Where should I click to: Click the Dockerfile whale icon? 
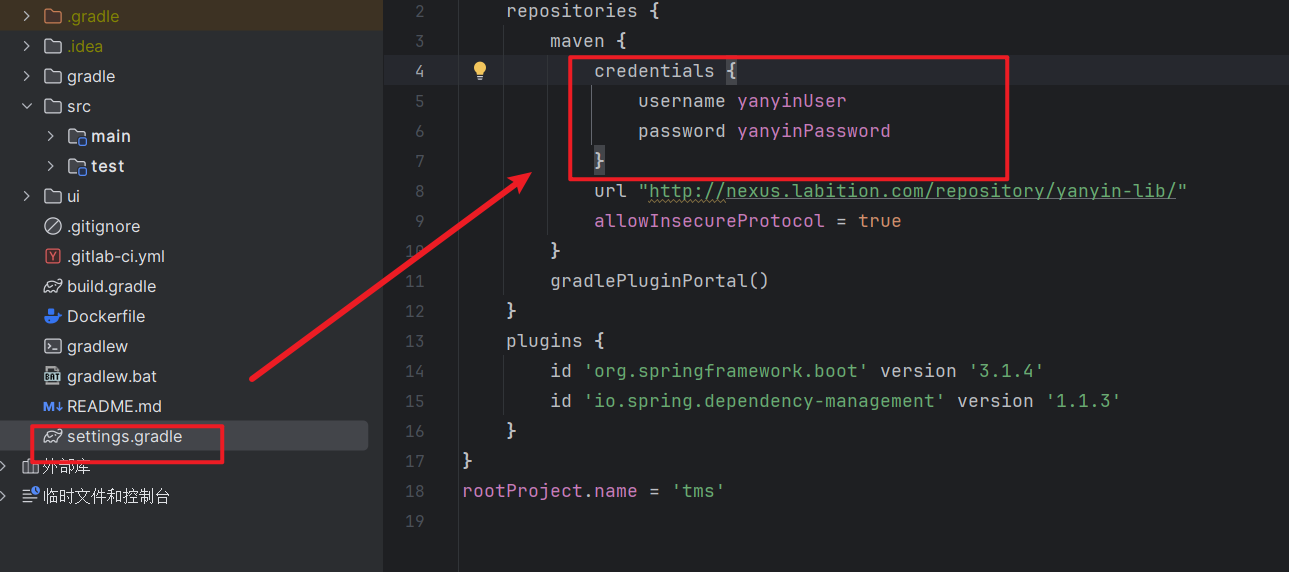coord(53,316)
